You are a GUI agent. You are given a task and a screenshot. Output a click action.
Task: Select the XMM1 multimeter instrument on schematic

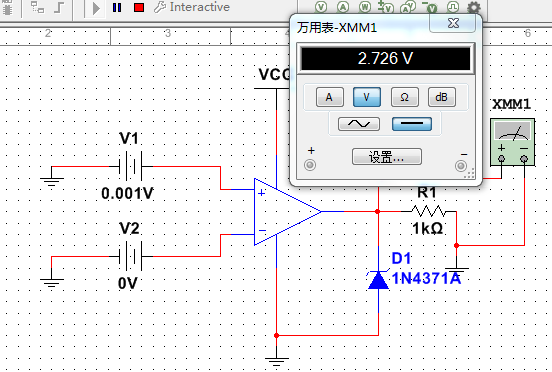[513, 142]
